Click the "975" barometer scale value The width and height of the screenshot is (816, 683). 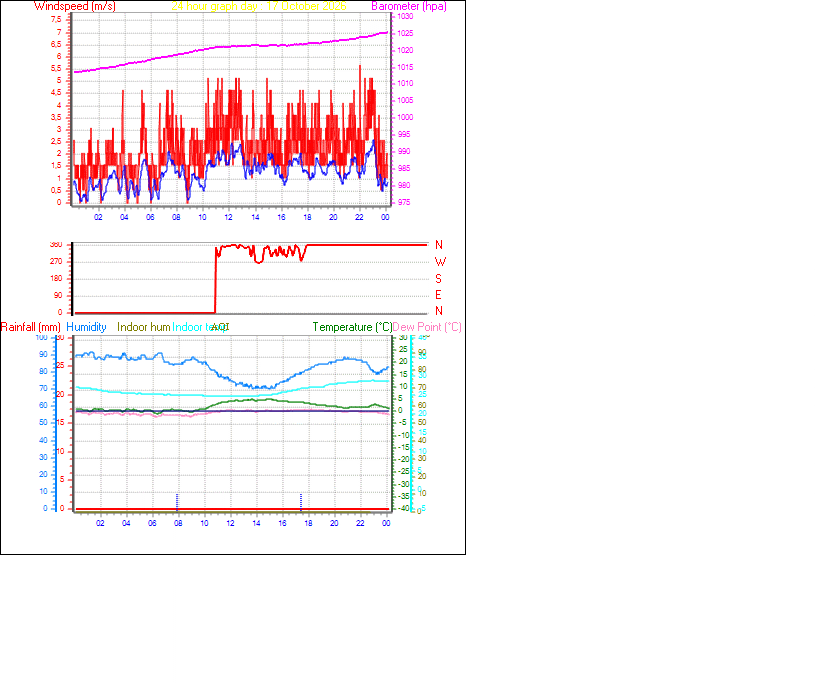click(404, 202)
